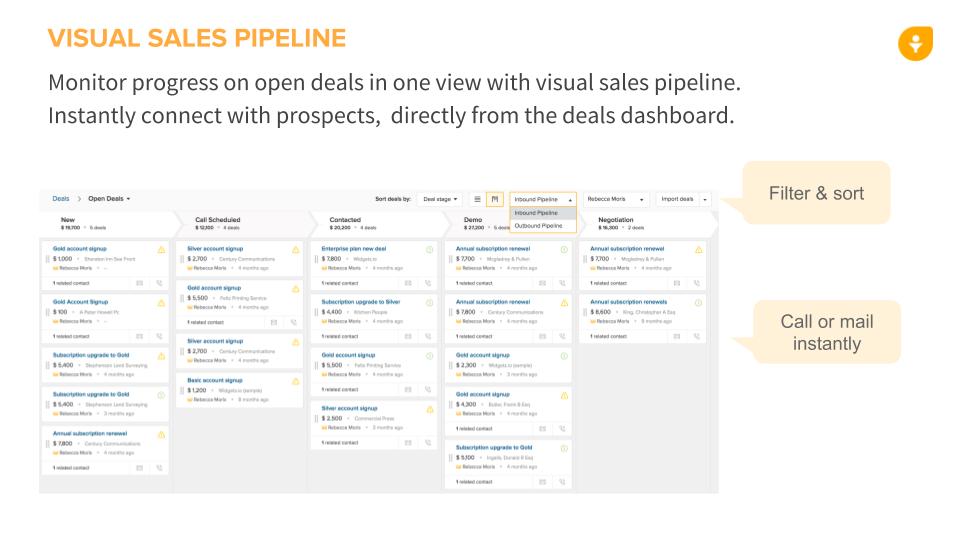960x540 pixels.
Task: Click arrow next to Import deals
Action: [x=705, y=199]
